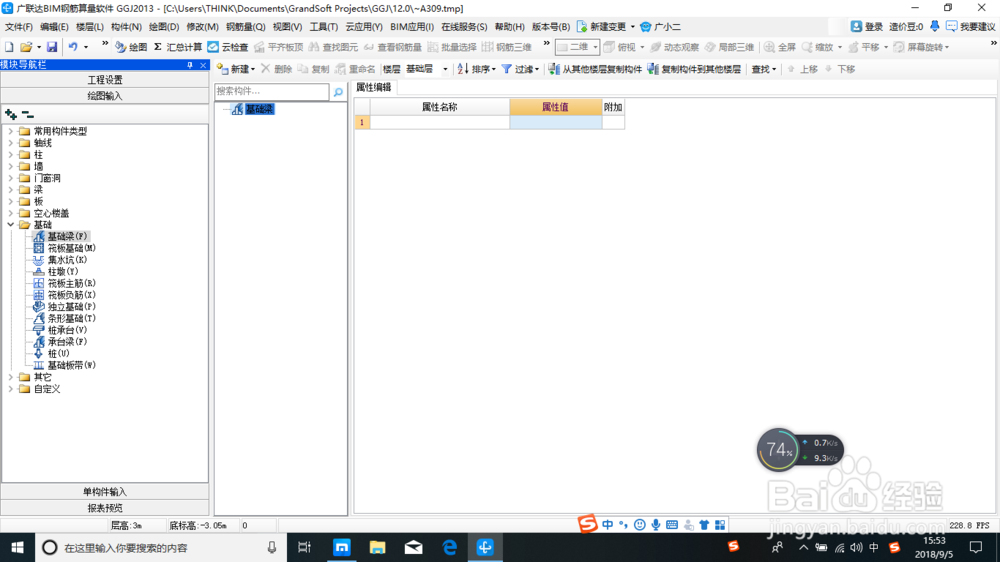Click 新建变更 button in menu bar
The image size is (1000, 562).
[x=601, y=27]
